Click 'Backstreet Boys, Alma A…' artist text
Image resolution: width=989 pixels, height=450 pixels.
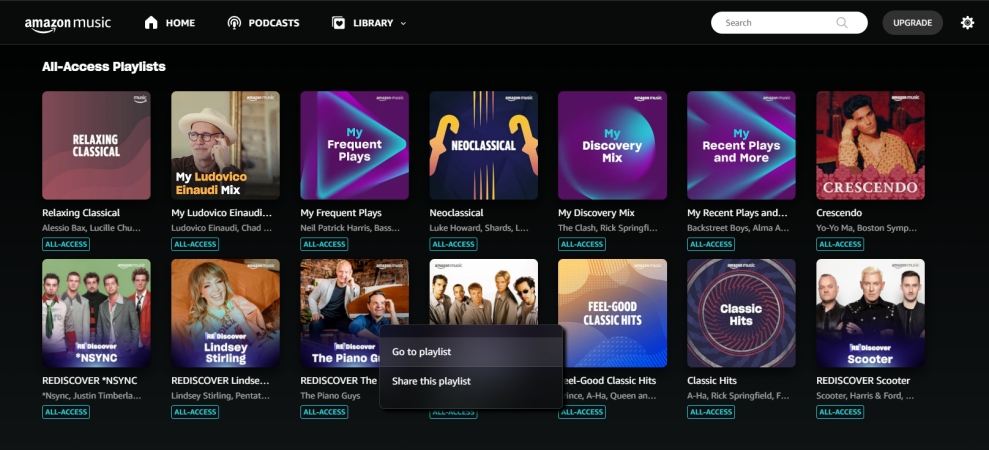point(738,228)
